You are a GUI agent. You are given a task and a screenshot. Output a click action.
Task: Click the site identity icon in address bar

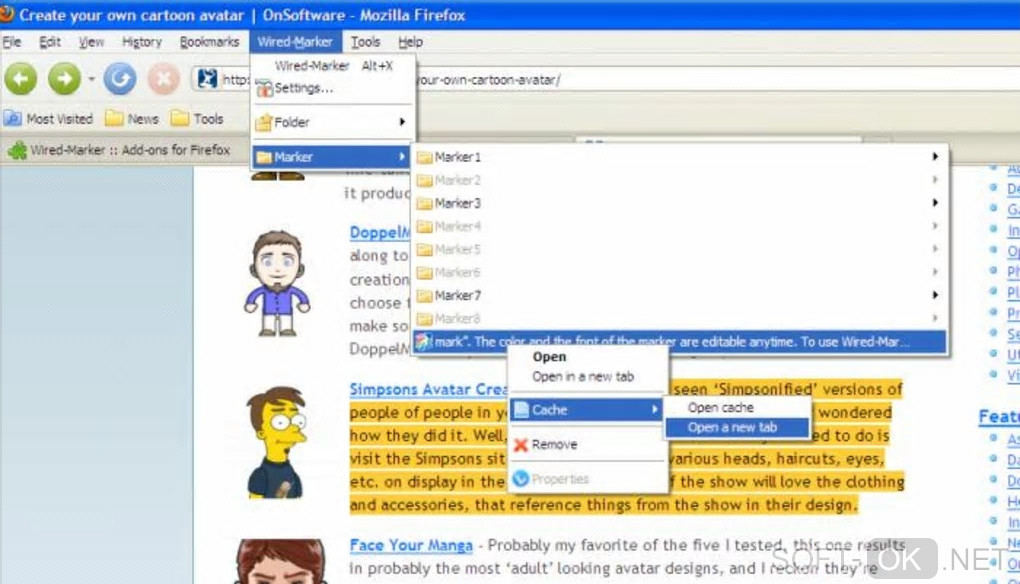point(207,79)
